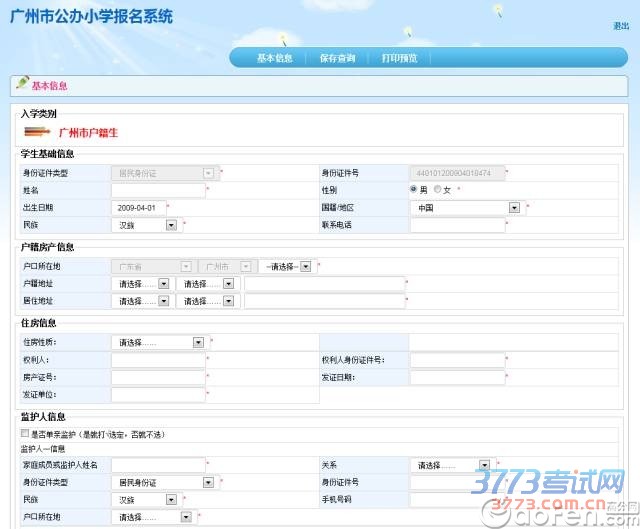Go to the 打印预览 tab
The height and width of the screenshot is (529, 640).
click(399, 58)
